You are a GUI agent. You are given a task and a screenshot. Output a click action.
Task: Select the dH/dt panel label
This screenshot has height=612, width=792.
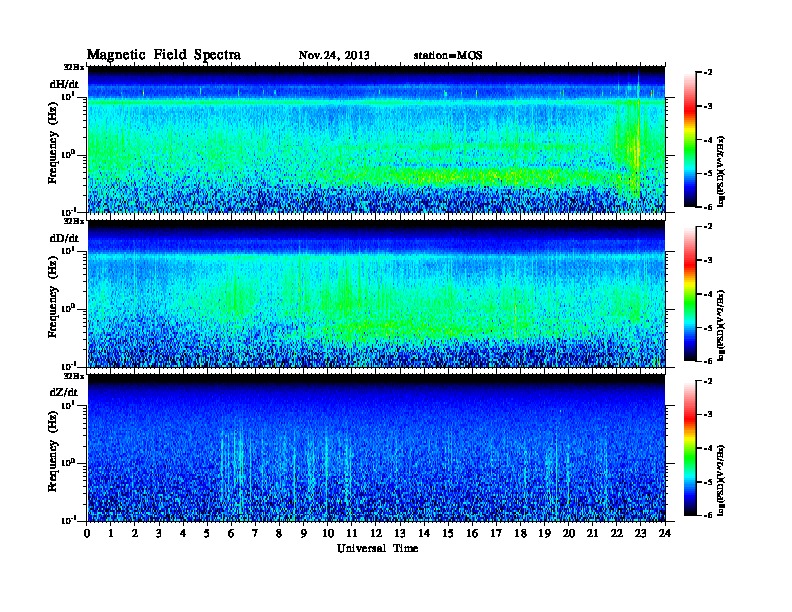pos(64,84)
